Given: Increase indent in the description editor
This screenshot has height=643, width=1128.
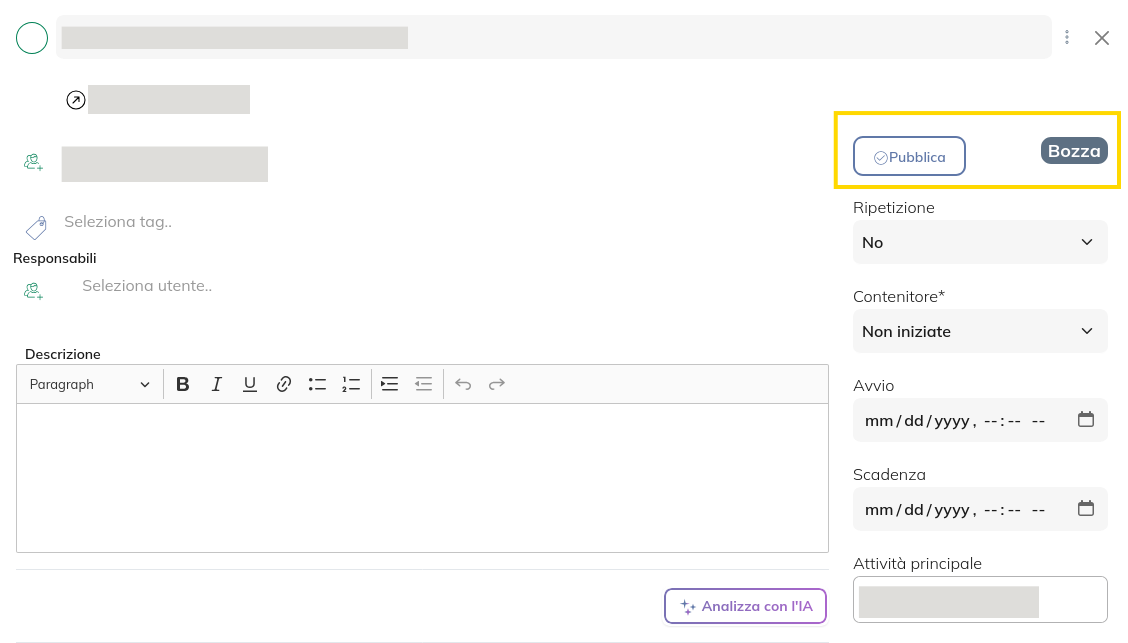Looking at the screenshot, I should tap(390, 384).
